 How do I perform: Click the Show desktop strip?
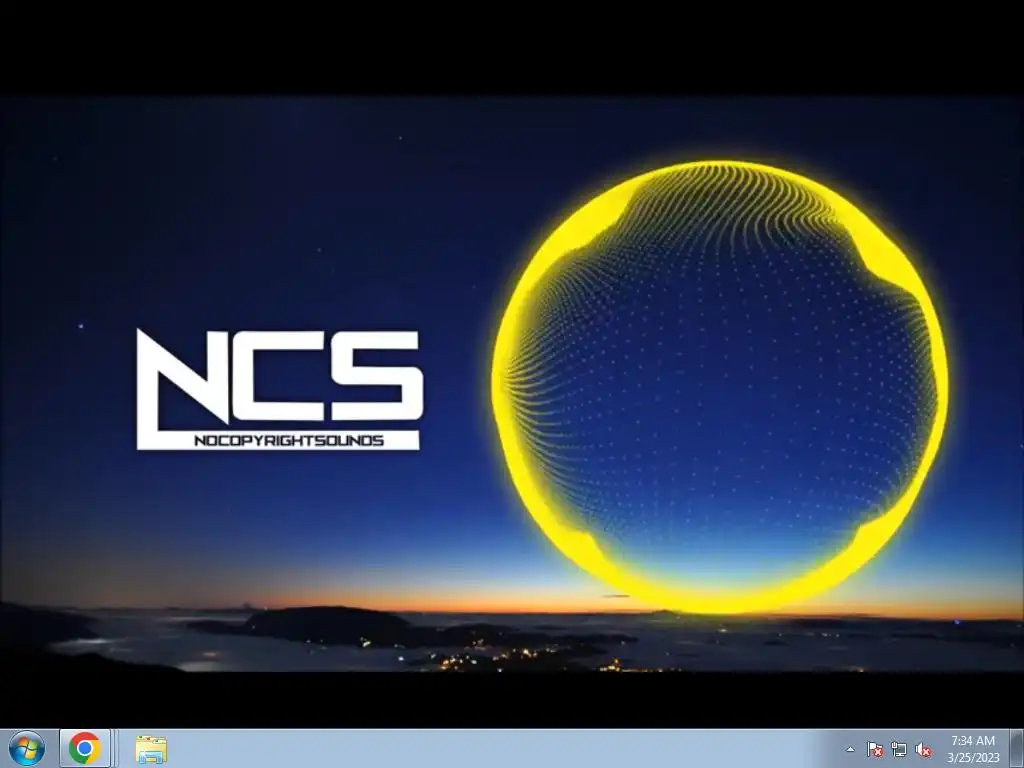(1016, 748)
